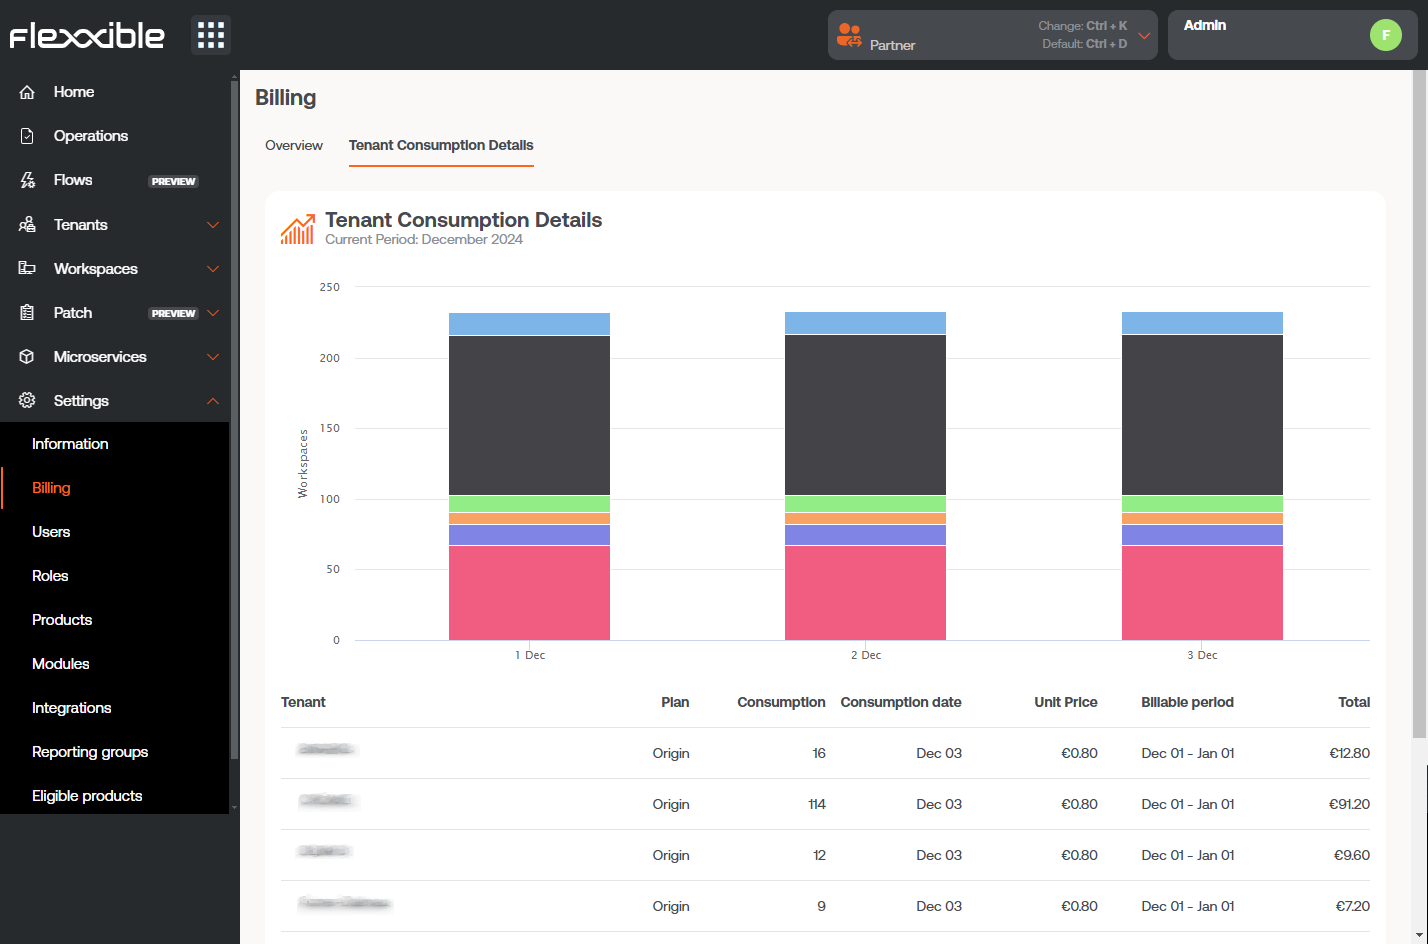Click the Plan column header
This screenshot has width=1428, height=944.
(x=675, y=702)
